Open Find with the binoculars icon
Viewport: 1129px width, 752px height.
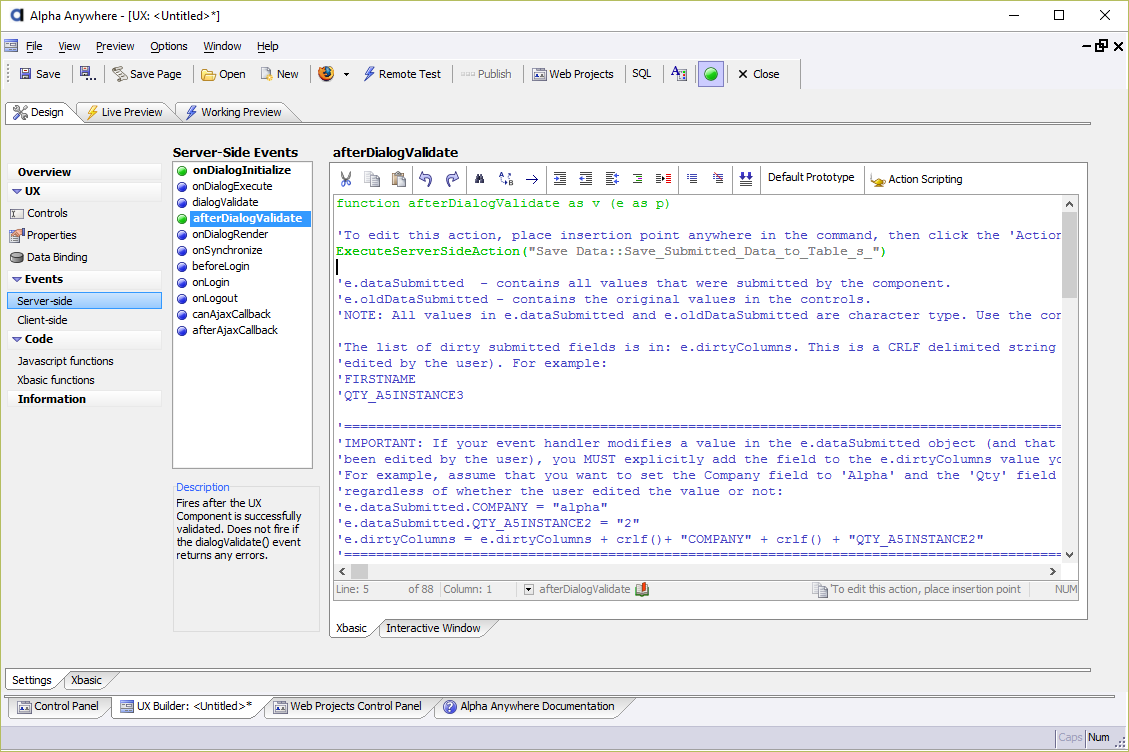coord(480,179)
